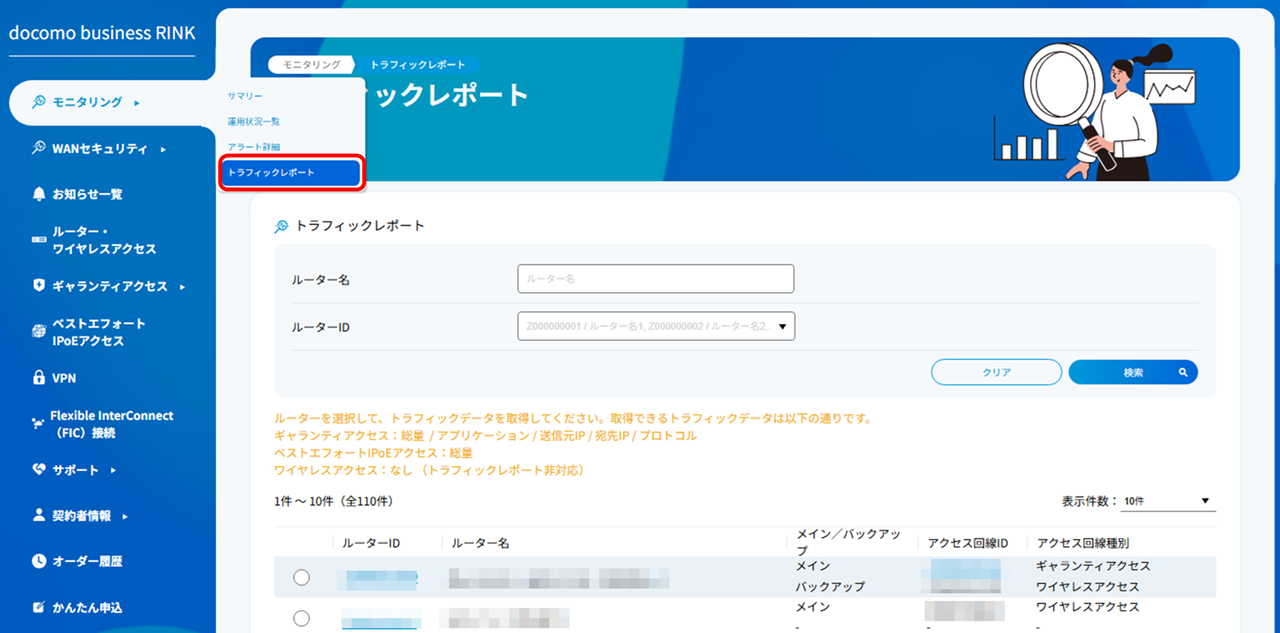Click the router icon for ルーター・ワイヤレスアクセス
The width and height of the screenshot is (1280, 633).
click(x=39, y=240)
